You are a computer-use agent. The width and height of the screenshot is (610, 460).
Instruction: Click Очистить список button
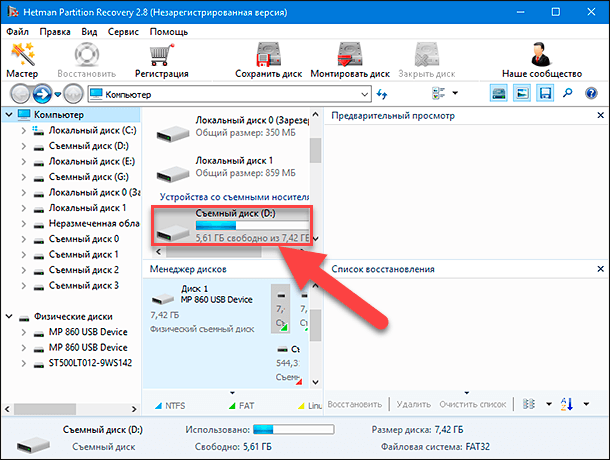[473, 404]
